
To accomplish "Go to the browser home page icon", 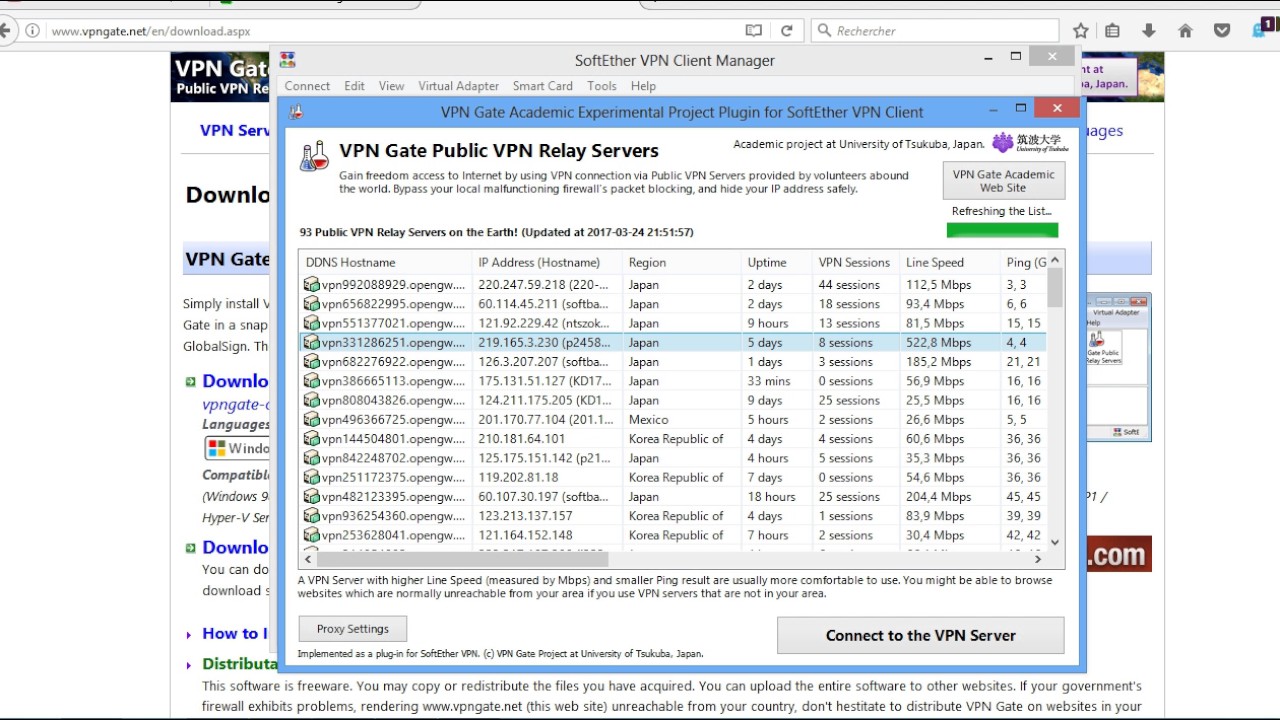I will point(1185,31).
